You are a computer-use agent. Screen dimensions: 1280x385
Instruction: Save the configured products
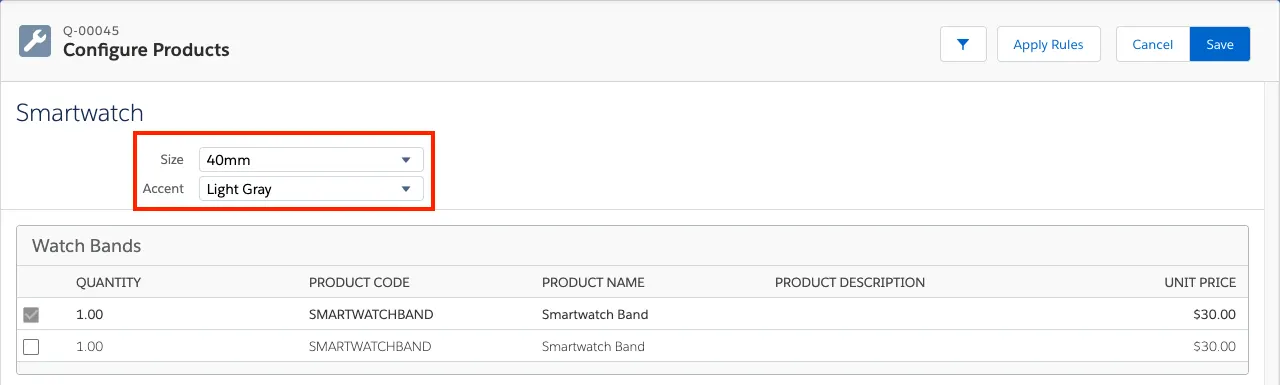(1220, 44)
